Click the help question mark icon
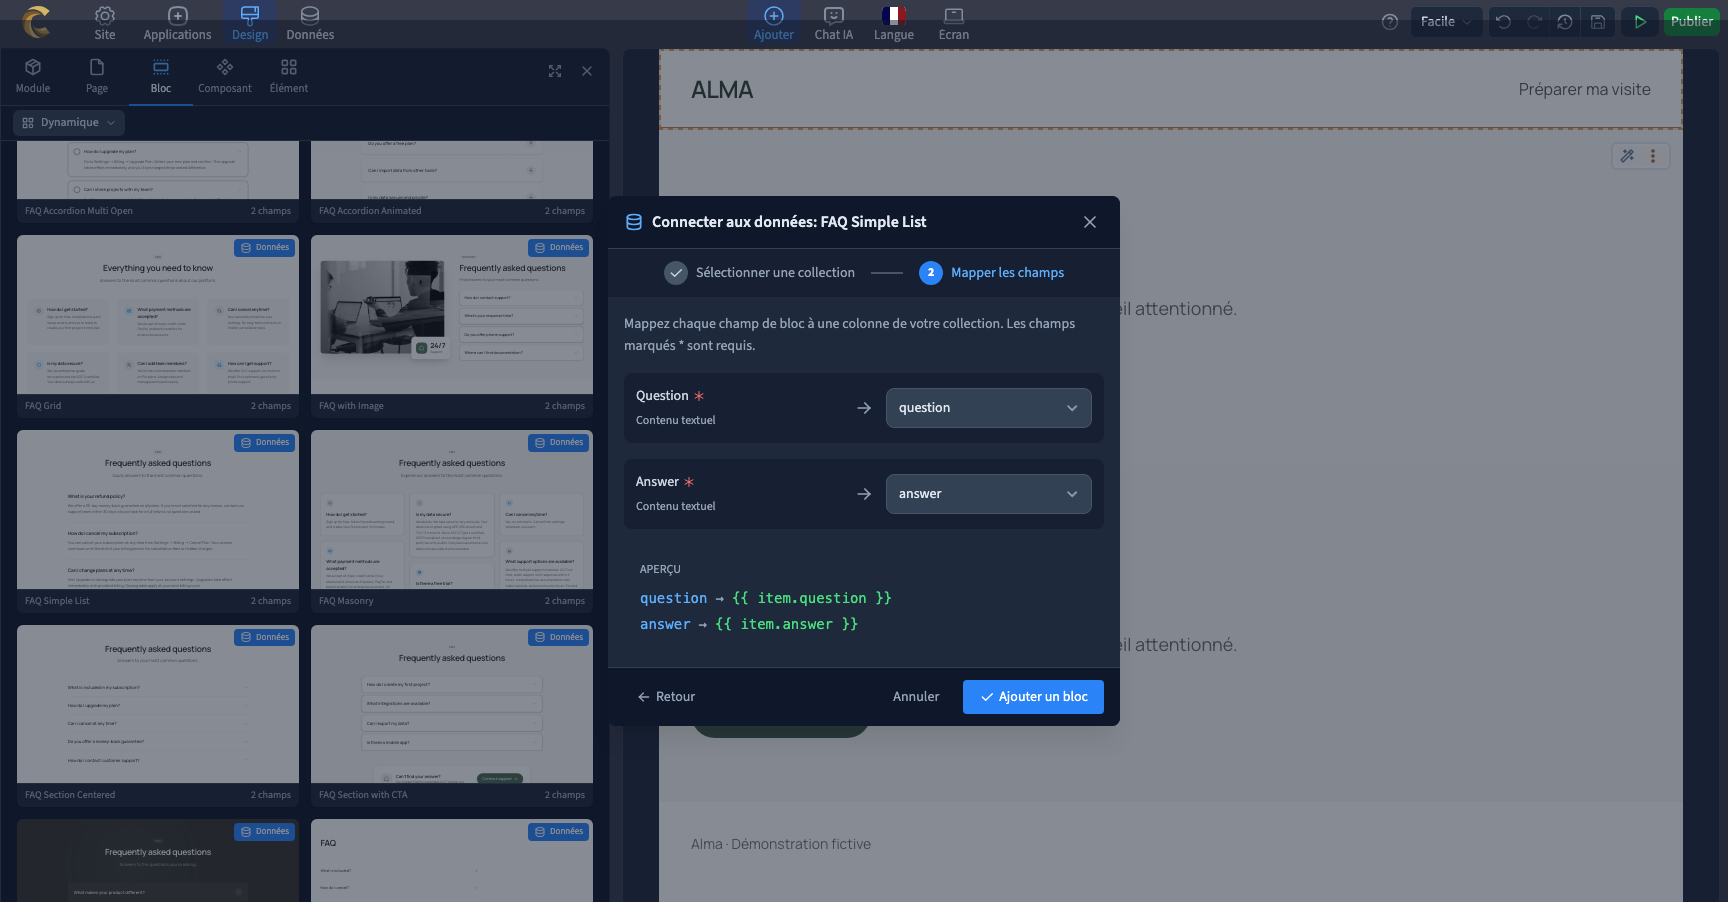Viewport: 1728px width, 902px height. click(1390, 22)
